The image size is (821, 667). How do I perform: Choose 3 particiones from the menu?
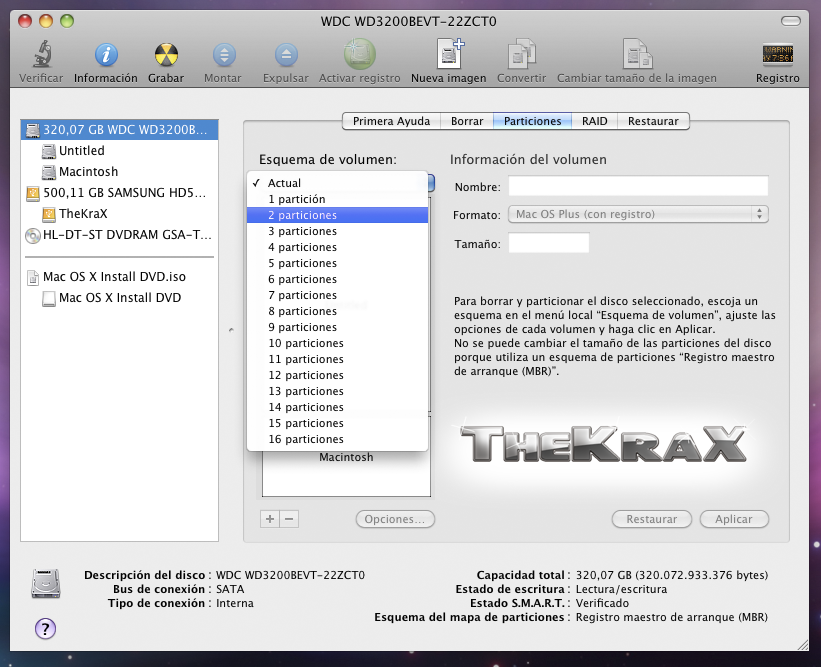(337, 231)
